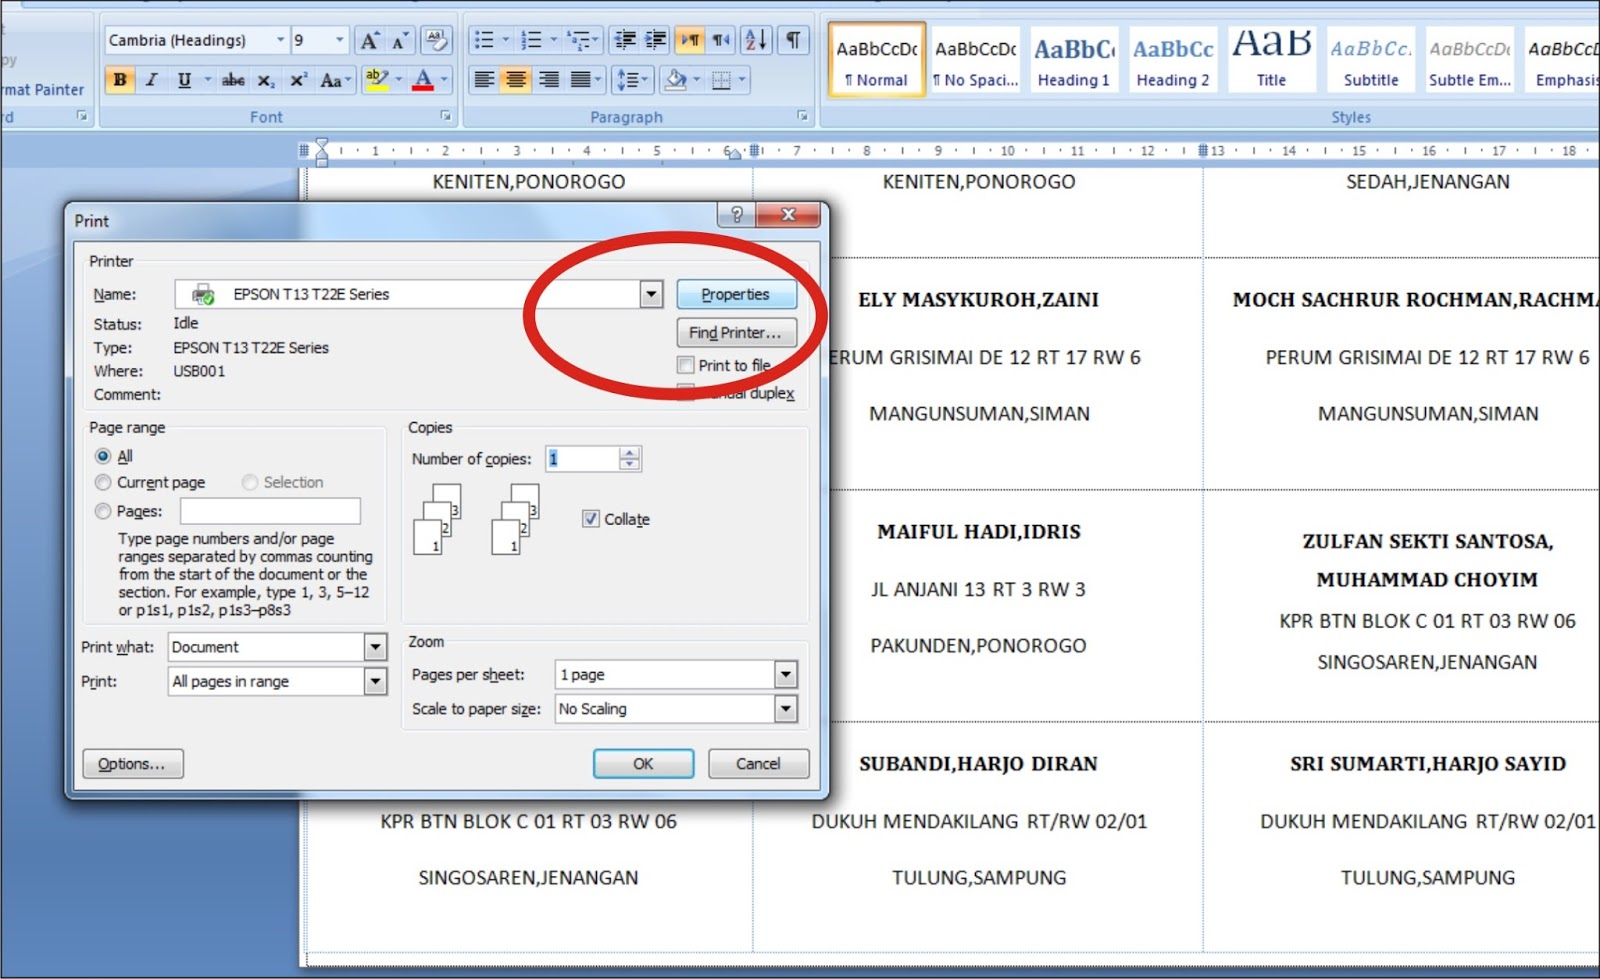Select the Title style from the gallery
Image resolution: width=1600 pixels, height=979 pixels.
click(x=1271, y=57)
